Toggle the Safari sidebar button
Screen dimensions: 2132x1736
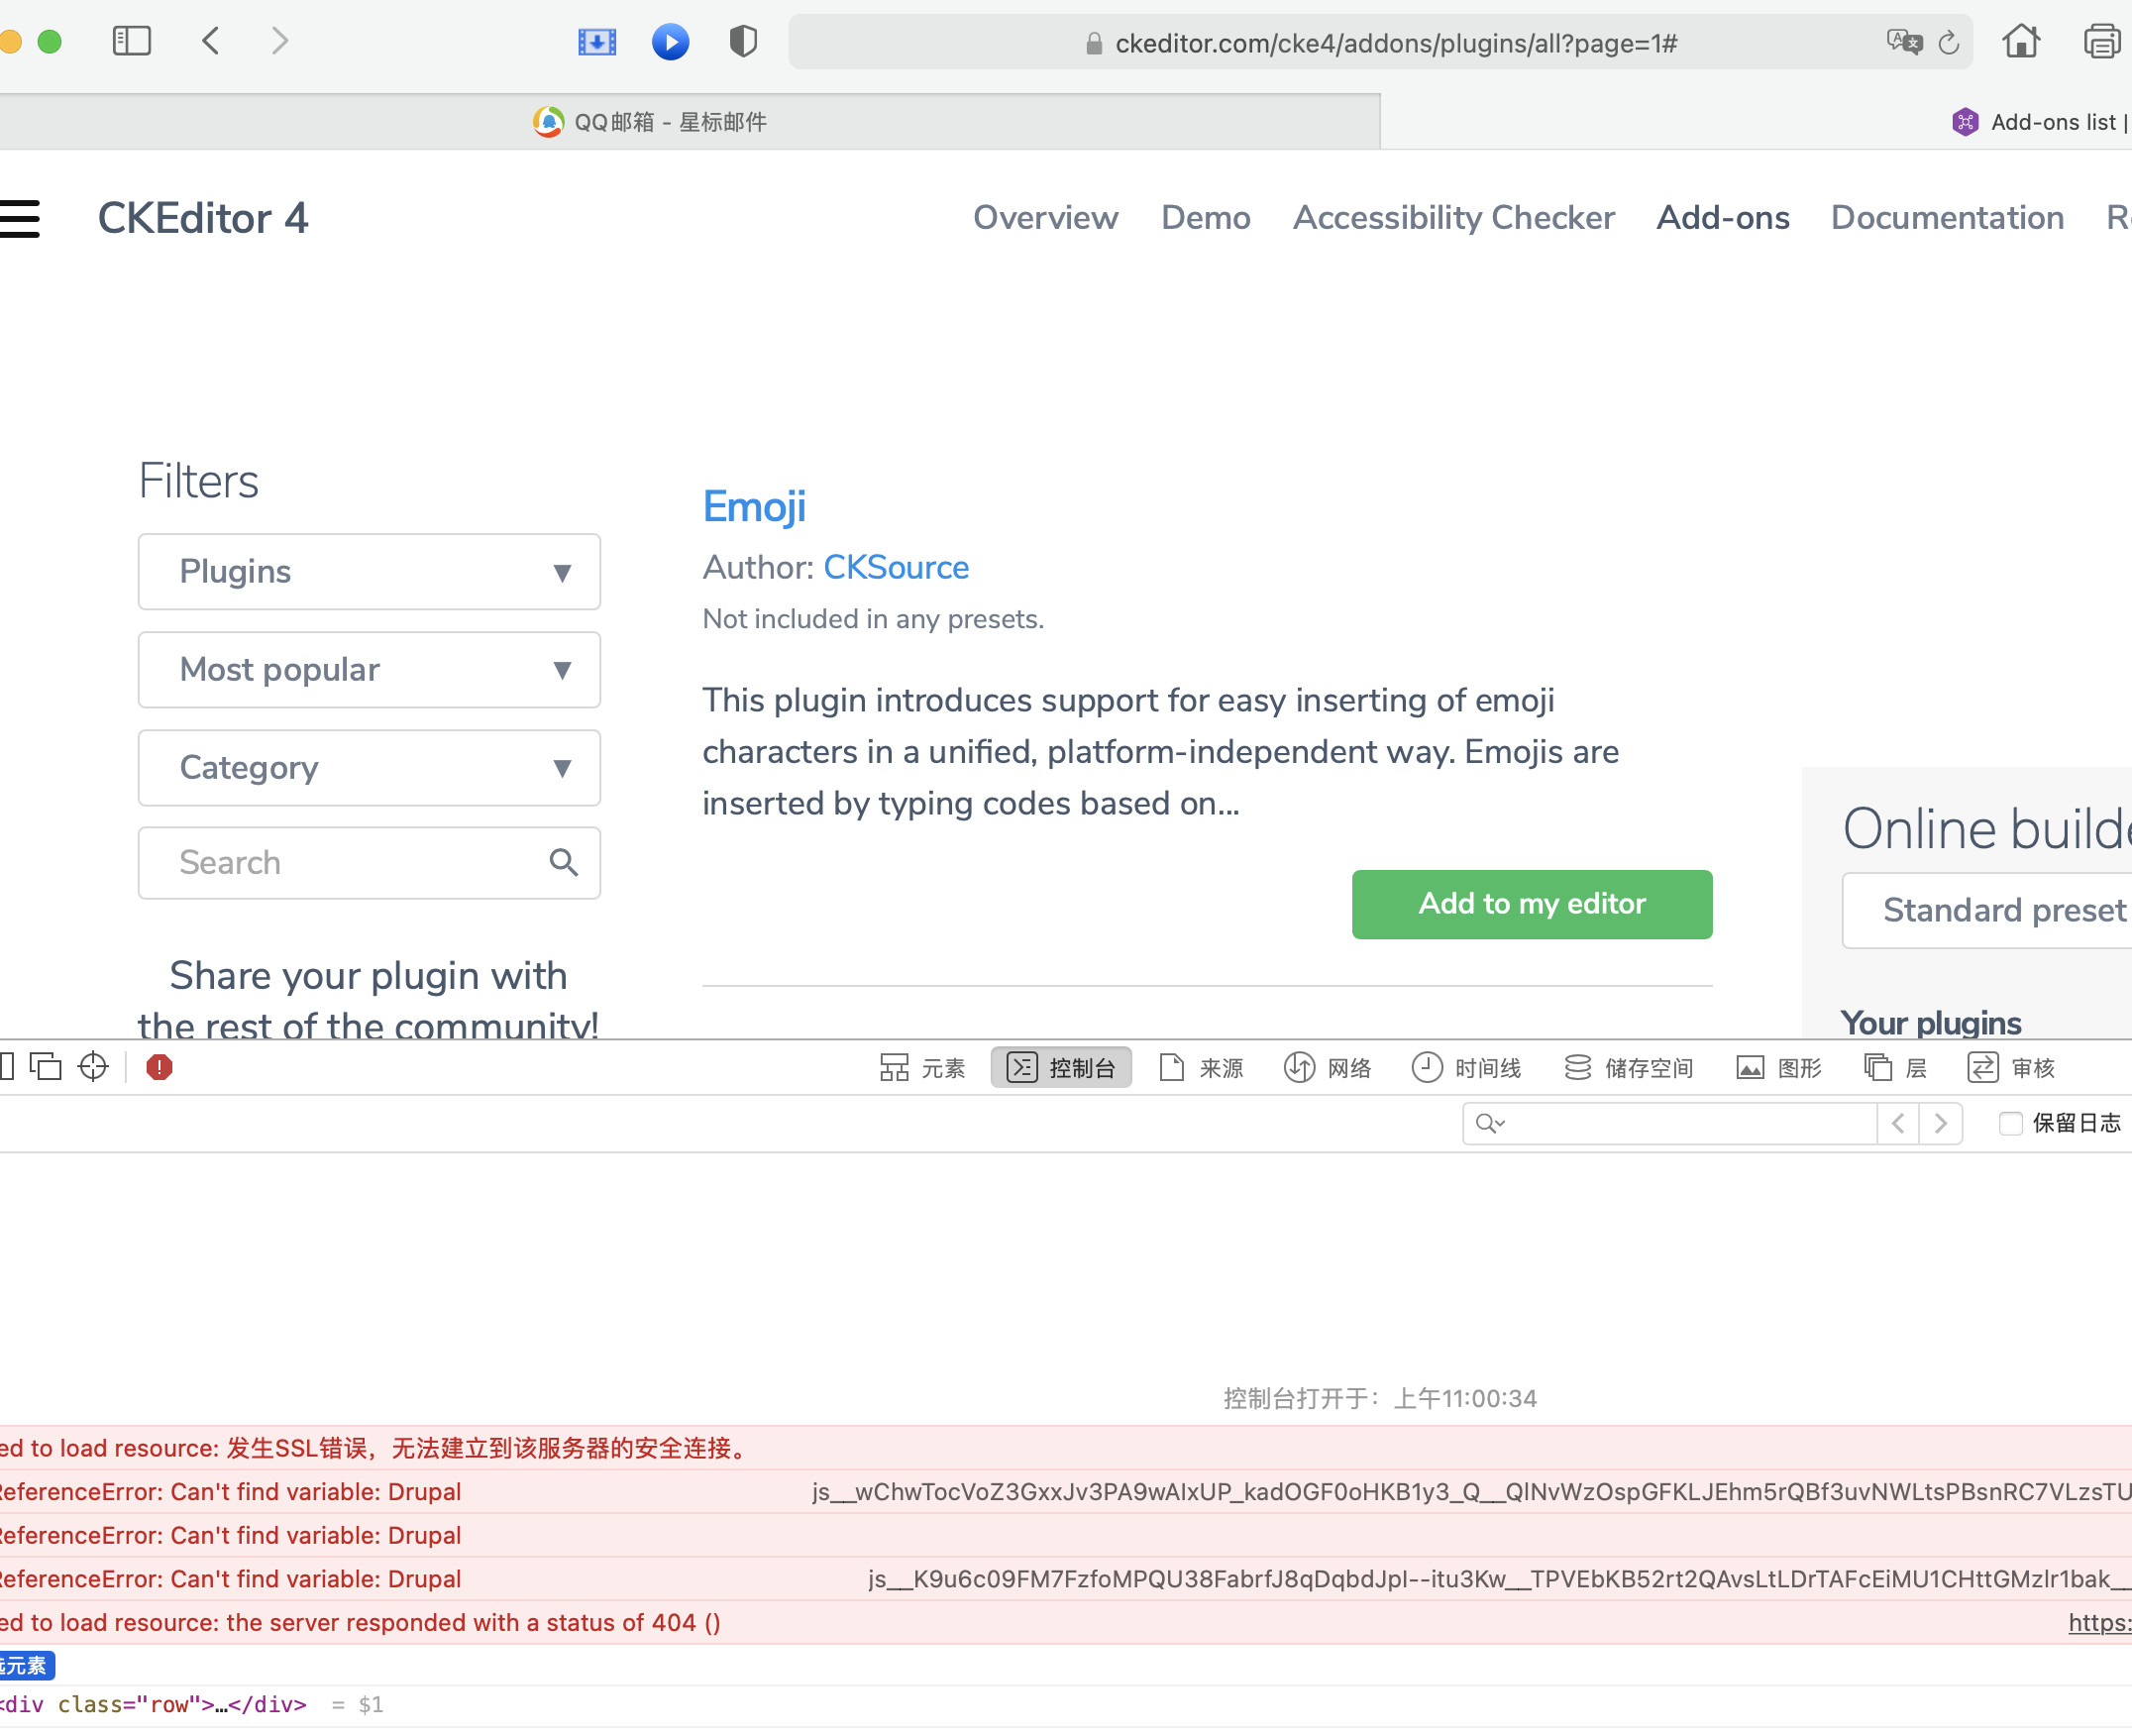pos(131,41)
